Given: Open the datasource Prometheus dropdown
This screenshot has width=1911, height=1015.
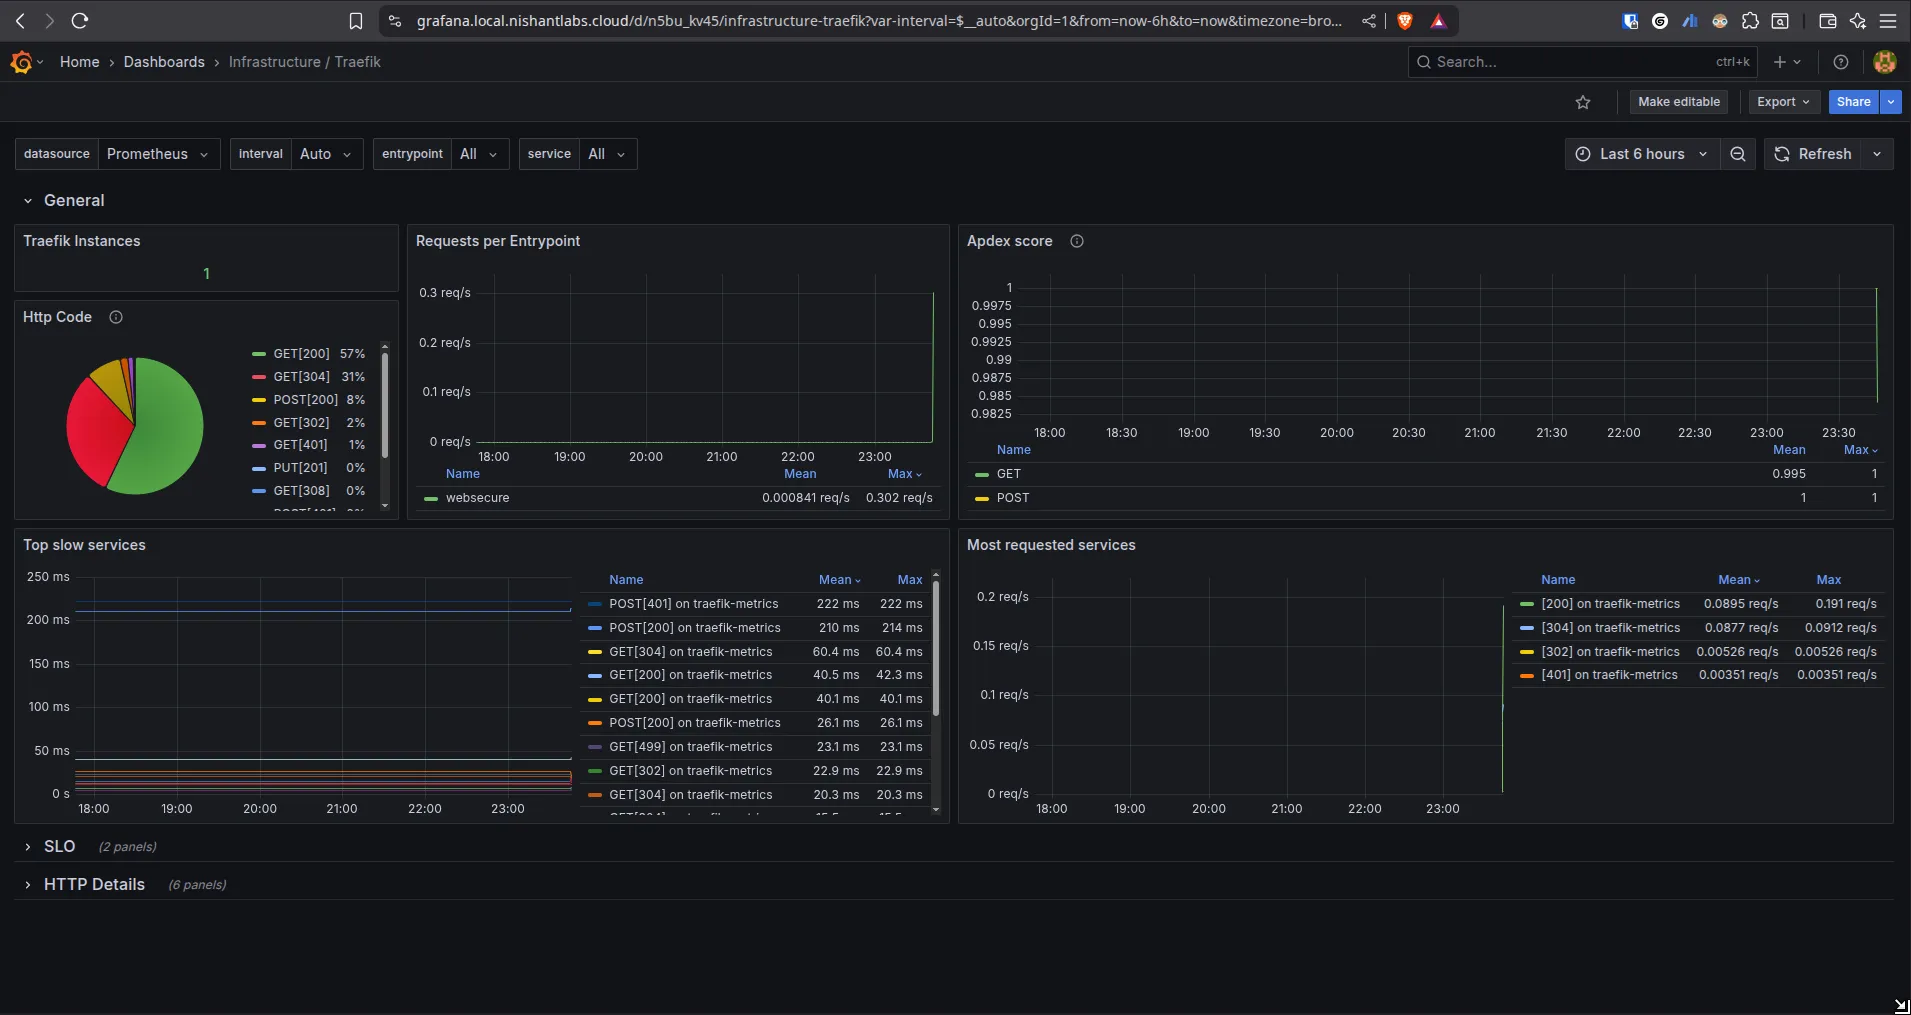Looking at the screenshot, I should [x=158, y=154].
